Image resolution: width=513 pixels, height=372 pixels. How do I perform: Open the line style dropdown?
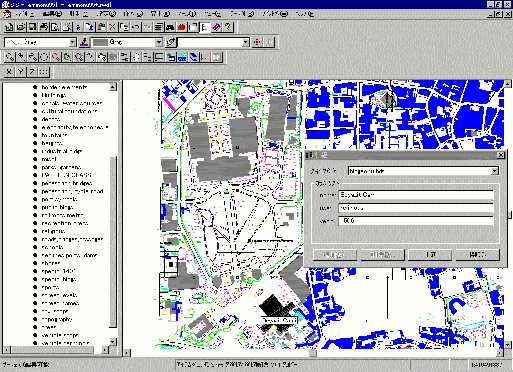point(73,42)
